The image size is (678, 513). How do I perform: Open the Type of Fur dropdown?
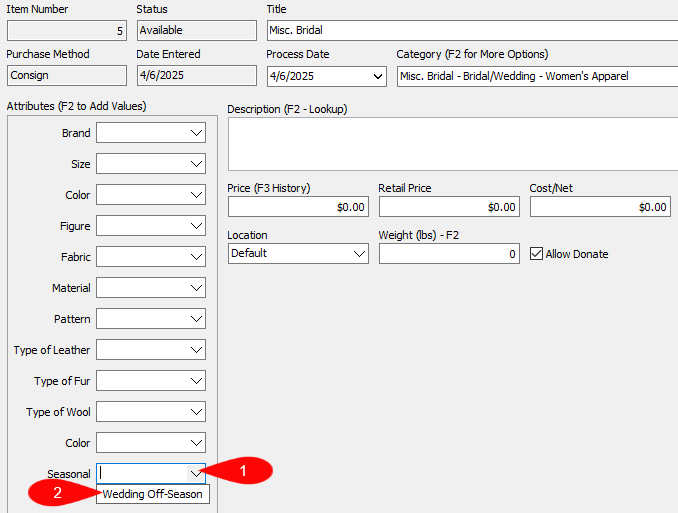tap(196, 381)
